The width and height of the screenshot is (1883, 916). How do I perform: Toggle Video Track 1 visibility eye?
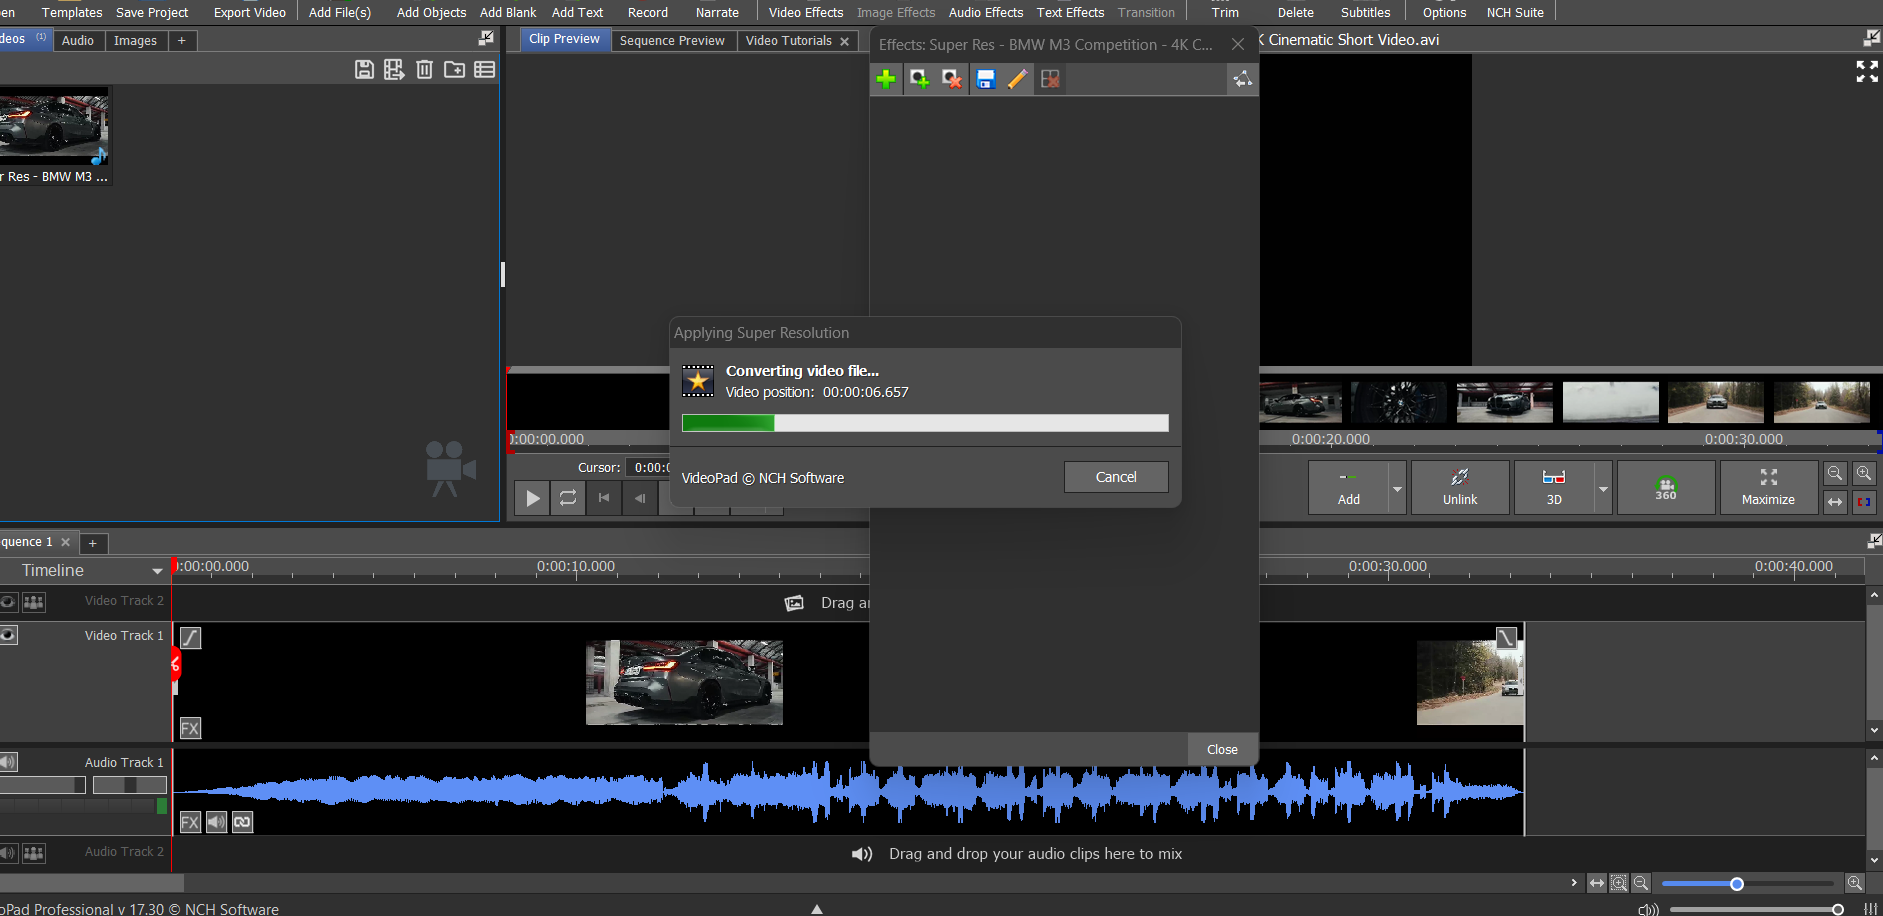[9, 635]
